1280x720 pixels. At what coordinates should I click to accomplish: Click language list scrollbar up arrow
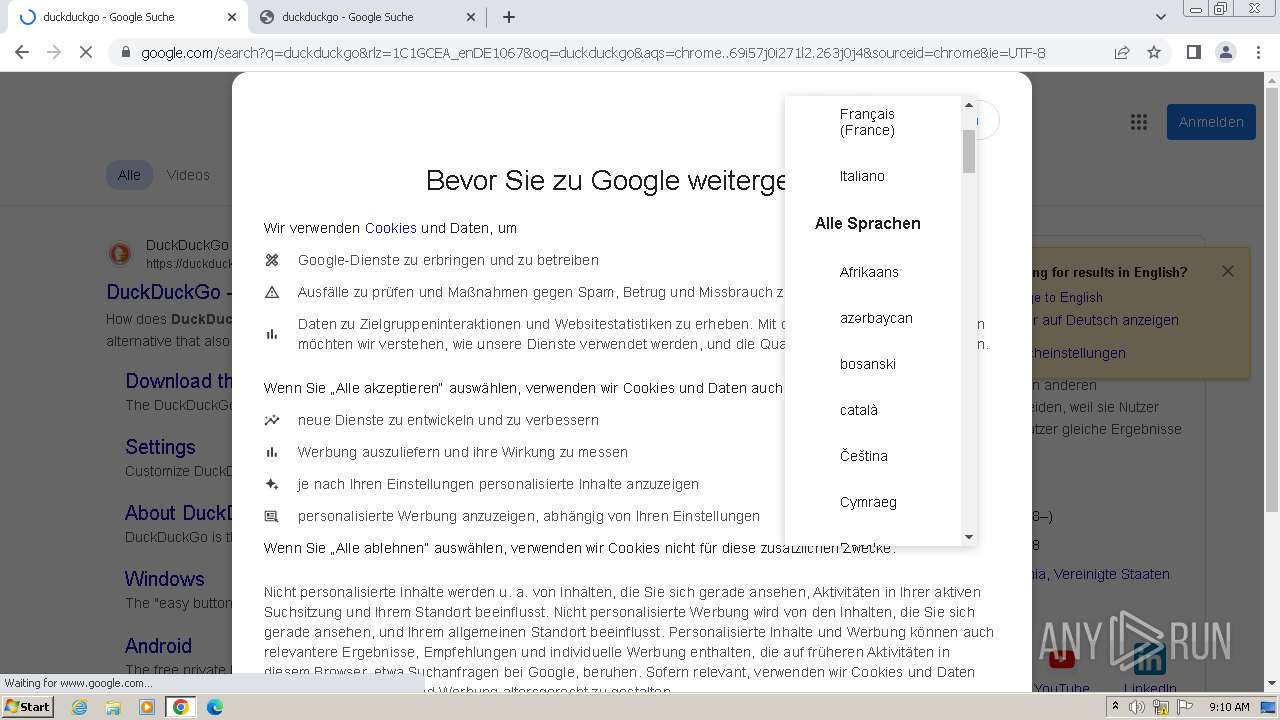968,105
